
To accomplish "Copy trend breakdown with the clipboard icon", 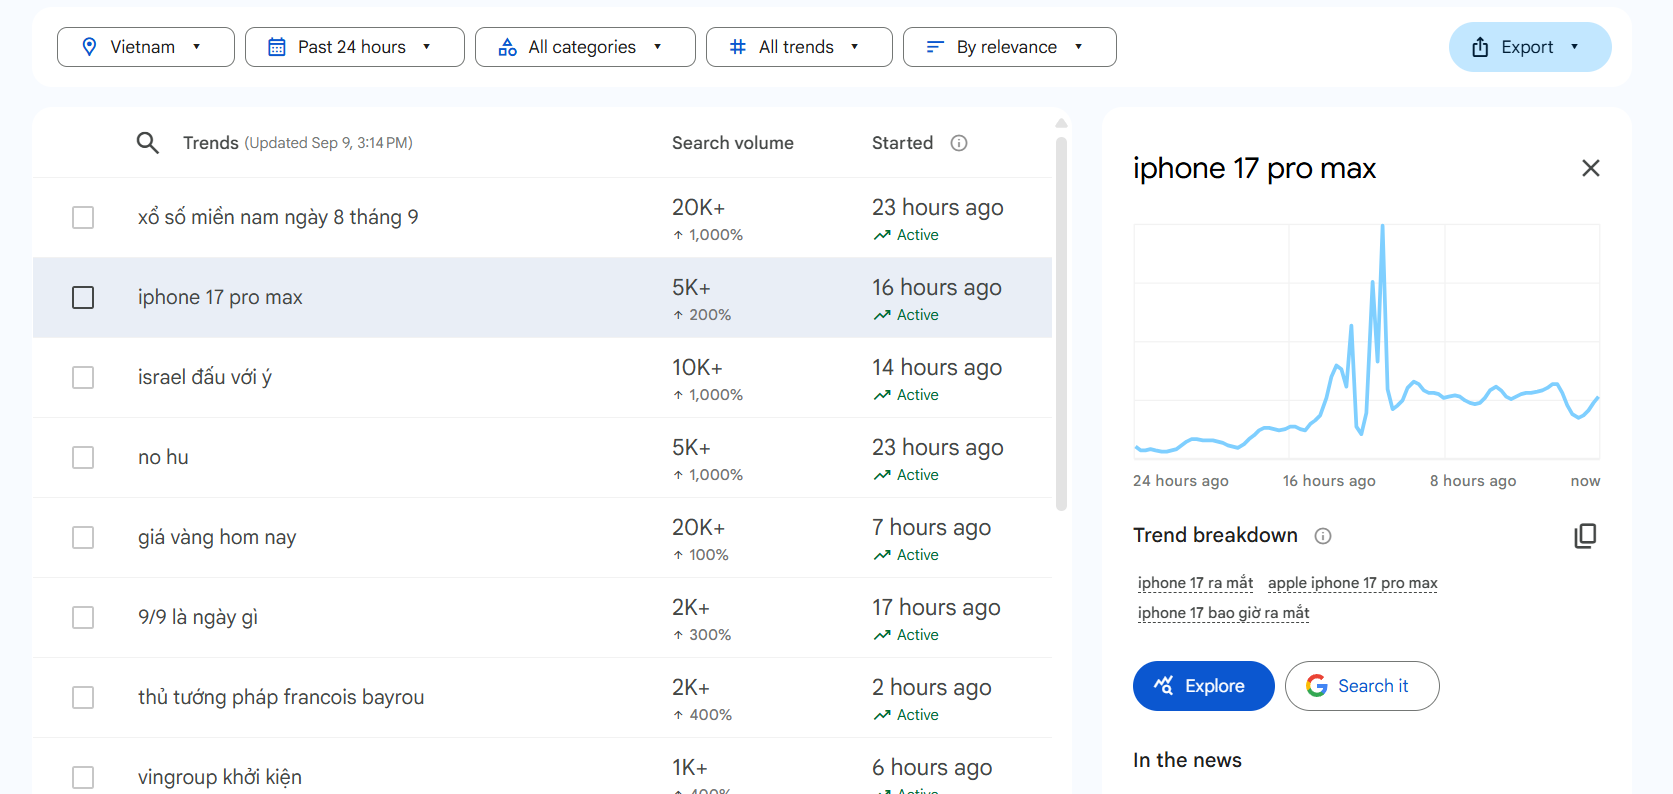I will tap(1585, 536).
